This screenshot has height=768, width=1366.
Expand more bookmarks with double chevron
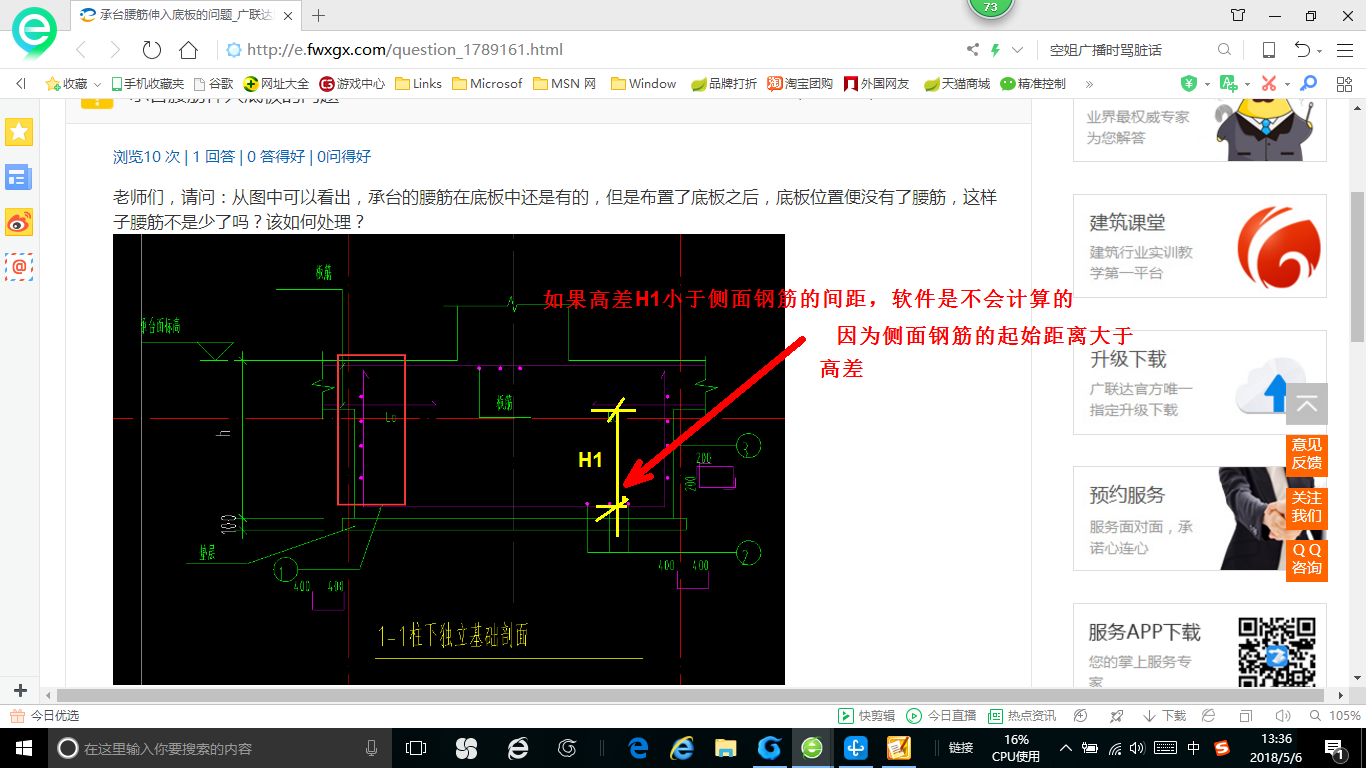click(1089, 84)
